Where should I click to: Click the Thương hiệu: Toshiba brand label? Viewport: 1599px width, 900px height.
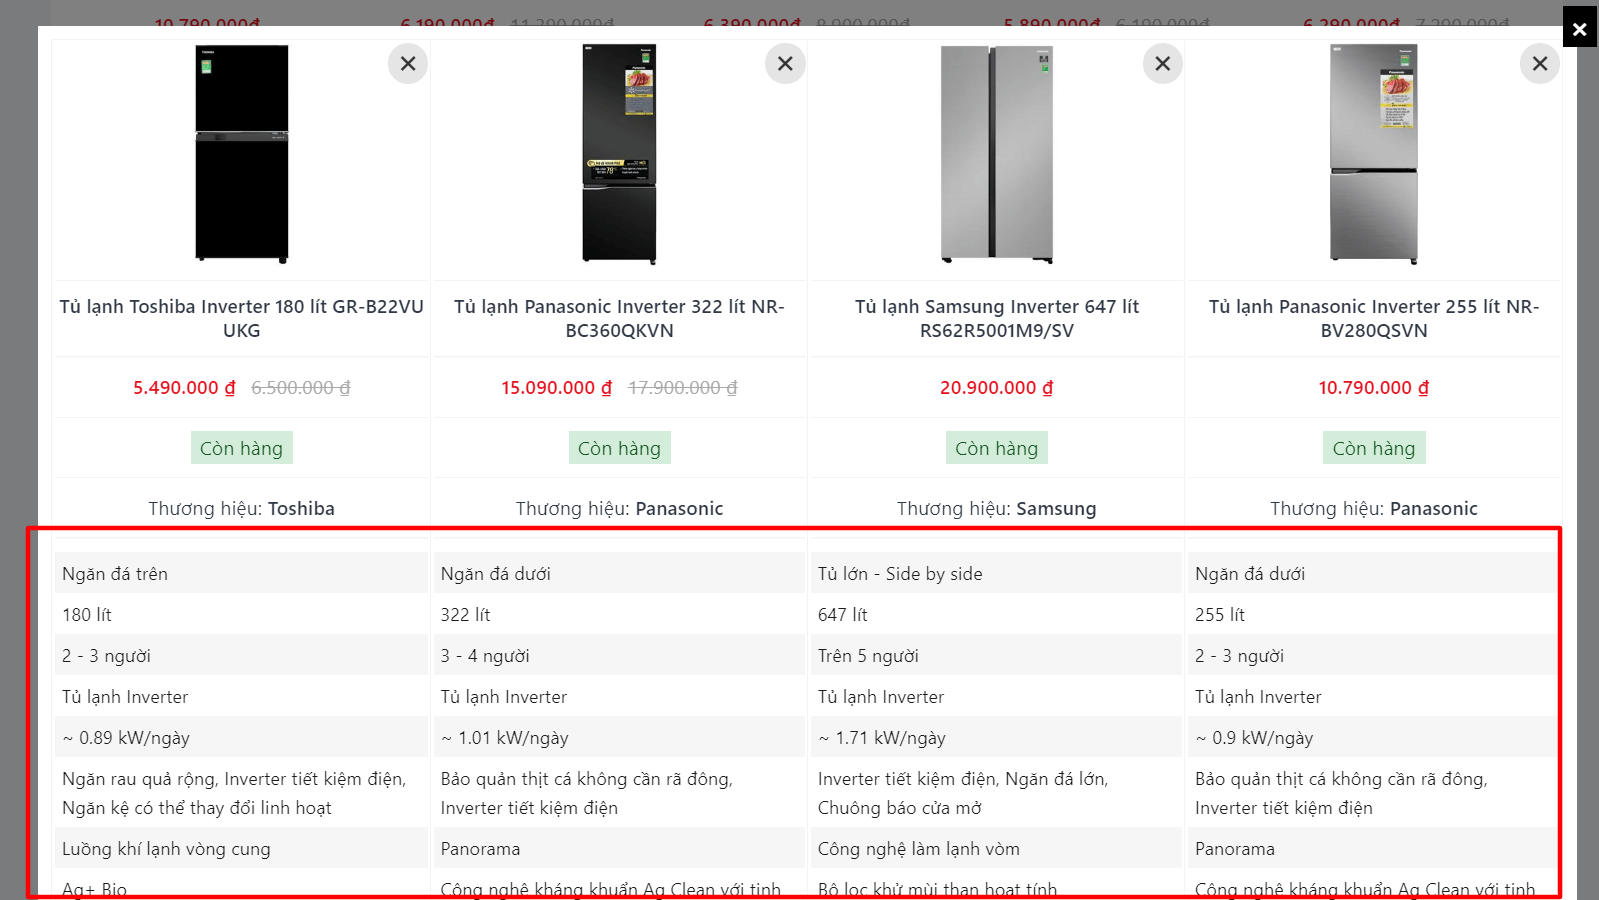click(x=241, y=508)
